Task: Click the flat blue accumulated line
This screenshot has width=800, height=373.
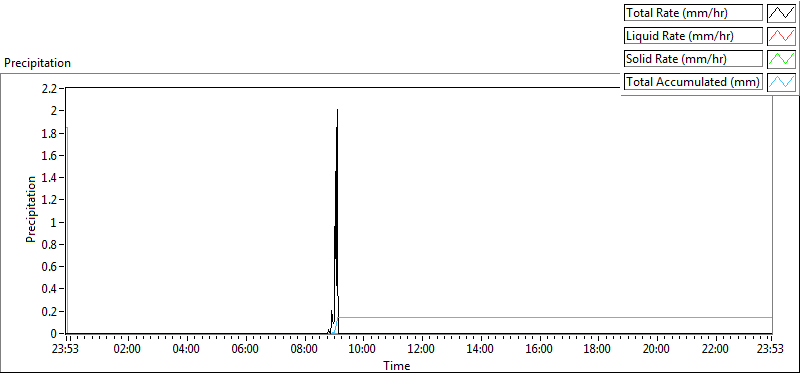Action: click(x=555, y=317)
